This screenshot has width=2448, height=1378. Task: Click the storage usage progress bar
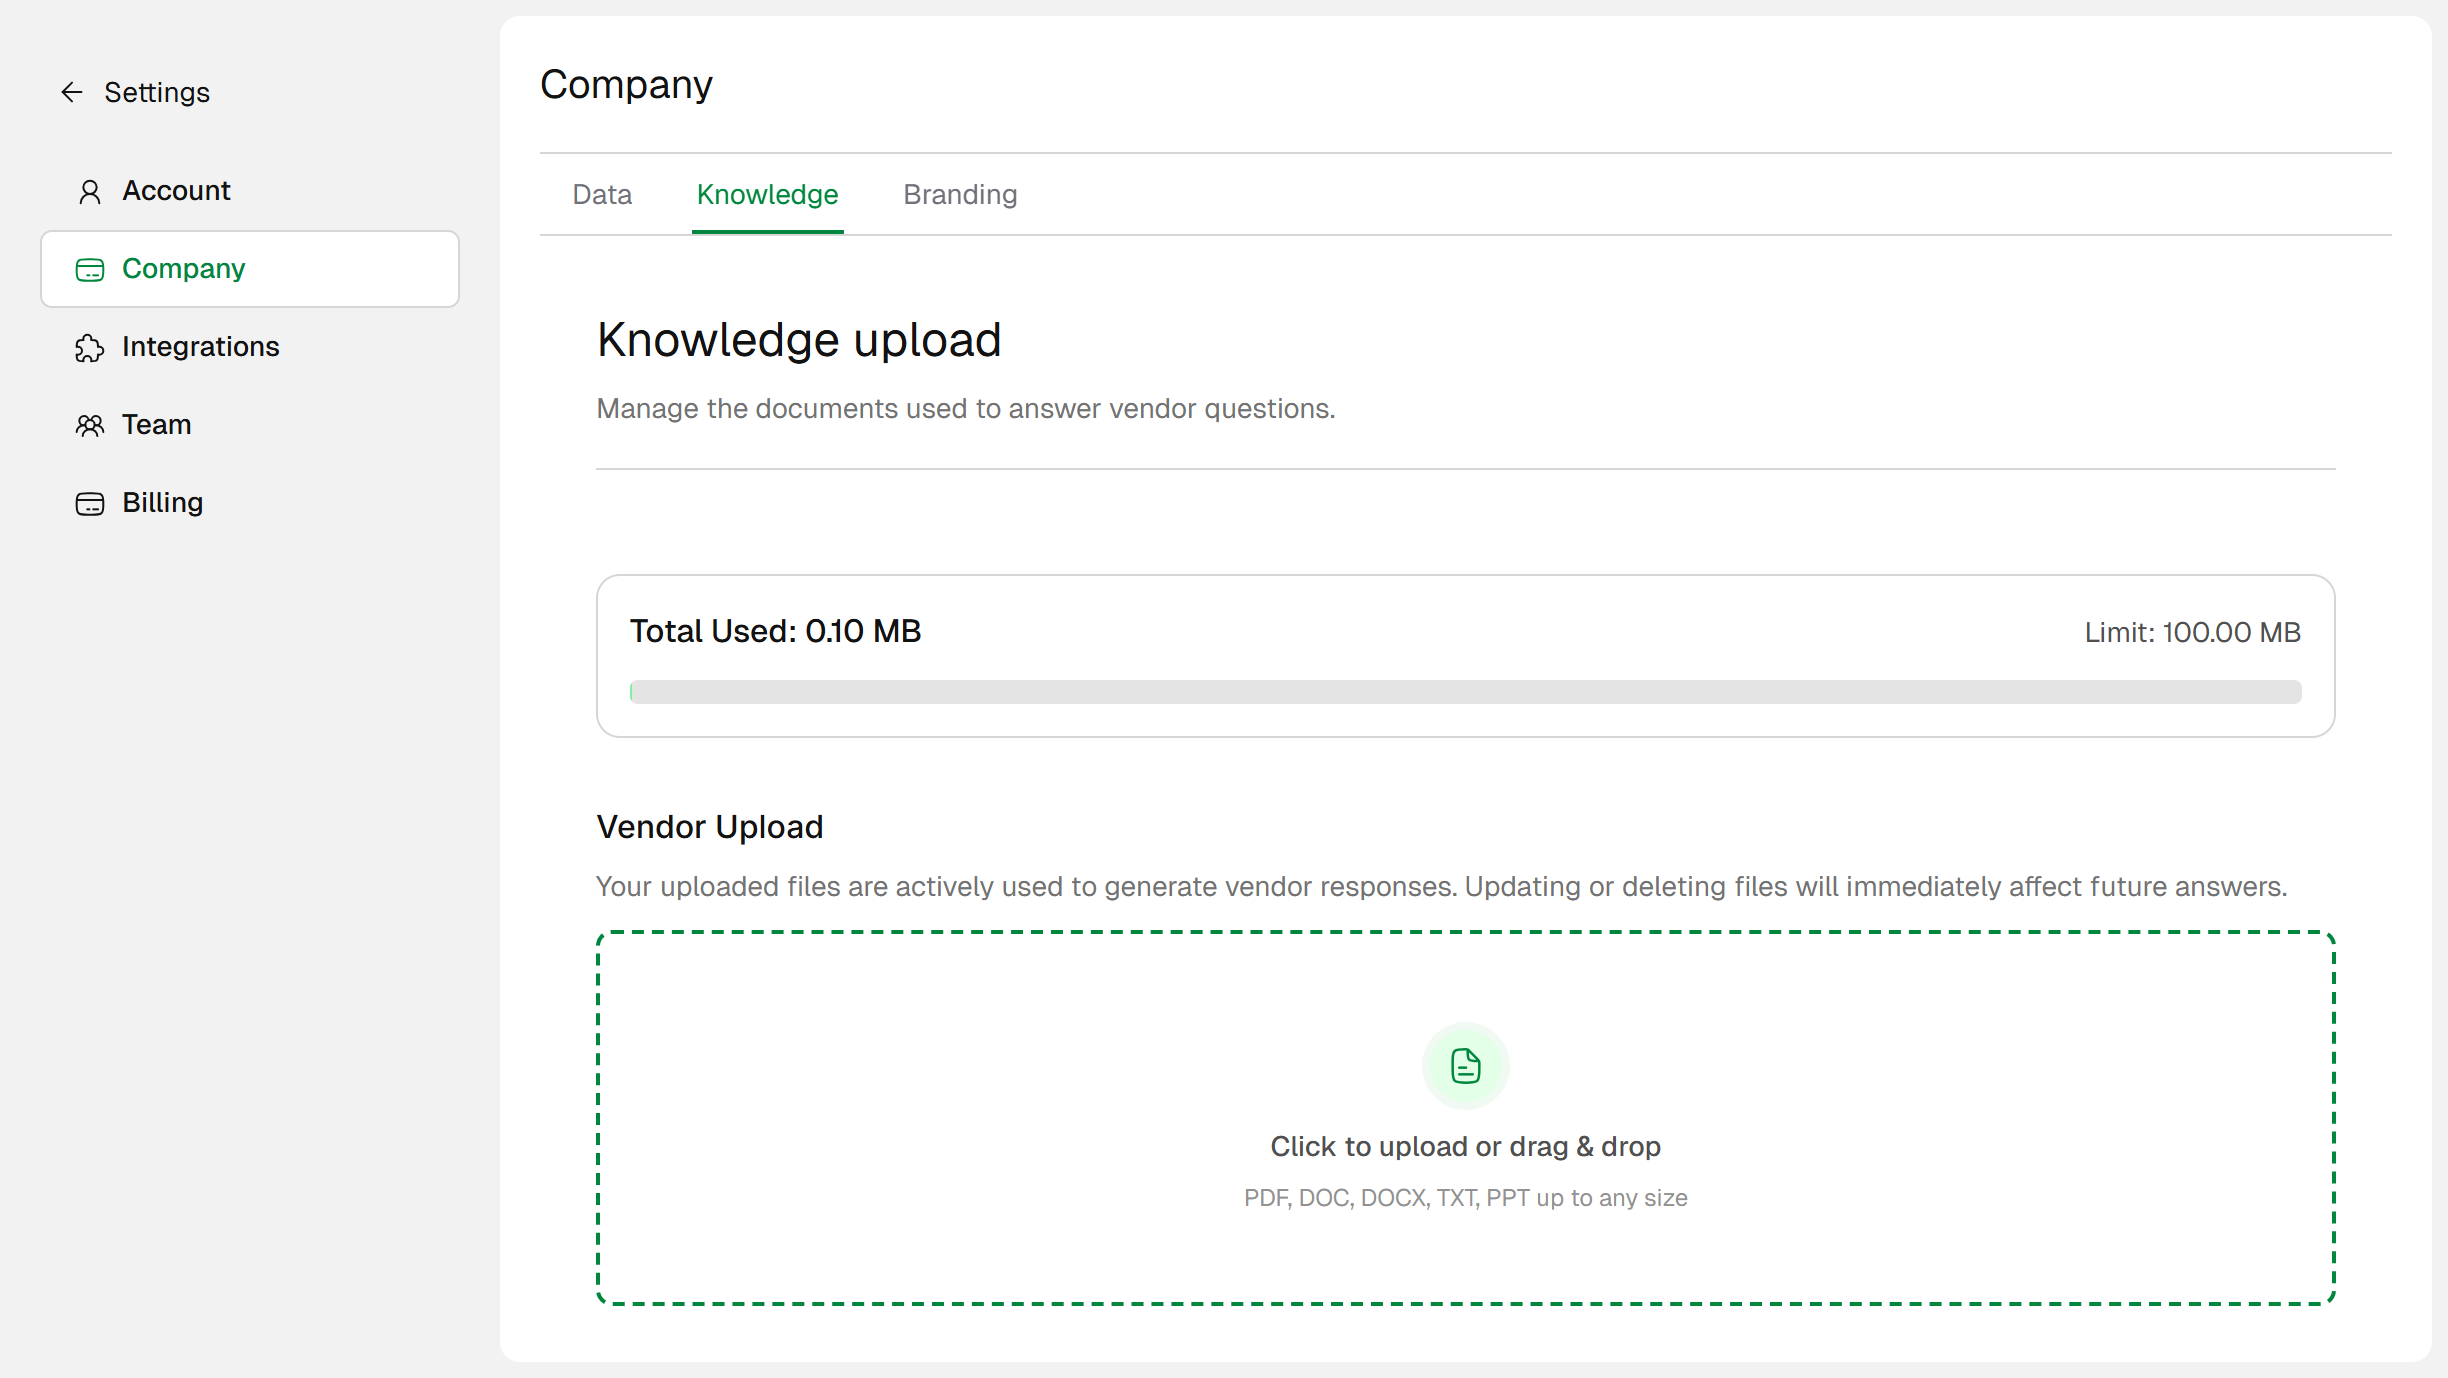(1465, 692)
